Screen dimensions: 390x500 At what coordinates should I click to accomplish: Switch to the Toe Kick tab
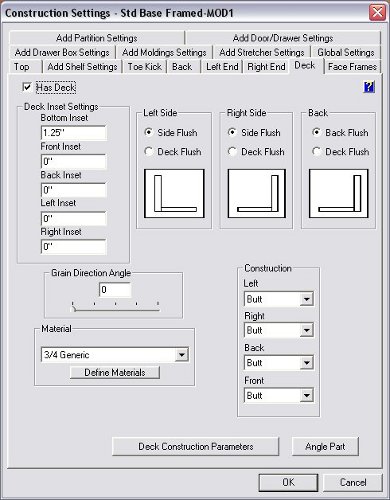click(145, 67)
